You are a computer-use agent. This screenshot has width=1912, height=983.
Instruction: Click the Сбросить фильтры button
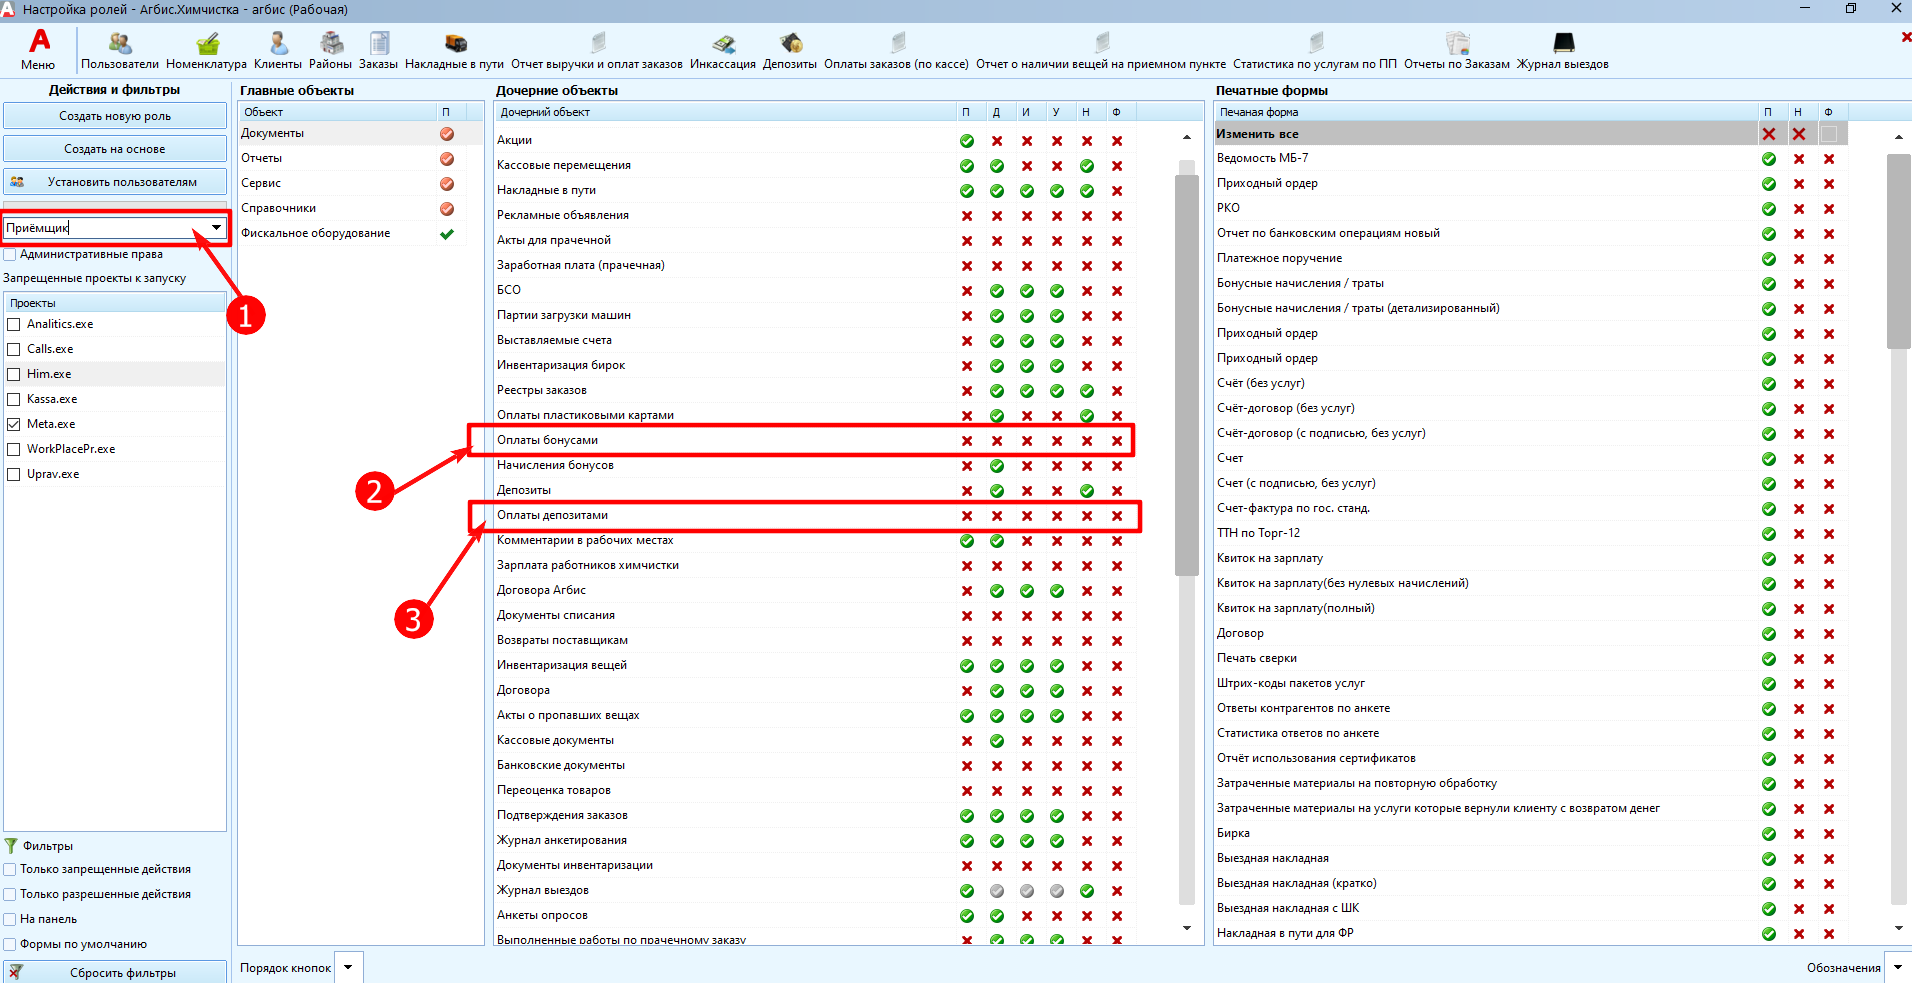115,972
